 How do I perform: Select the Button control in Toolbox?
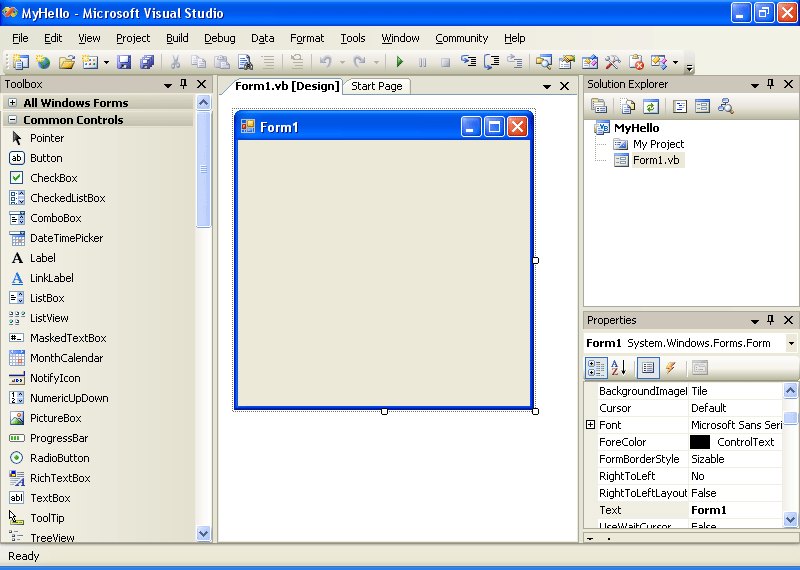[x=46, y=158]
